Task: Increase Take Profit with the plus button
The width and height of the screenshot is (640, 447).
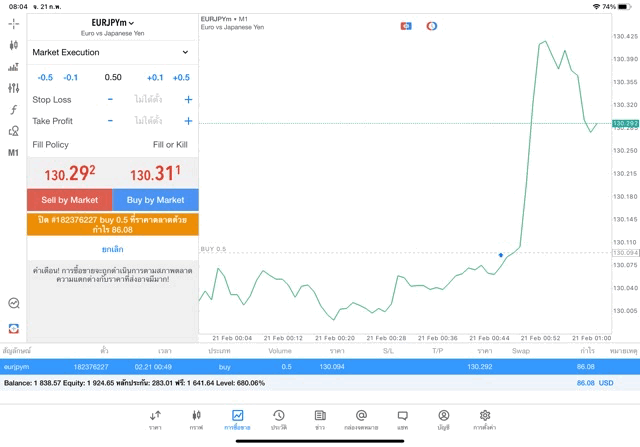Action: pos(188,121)
